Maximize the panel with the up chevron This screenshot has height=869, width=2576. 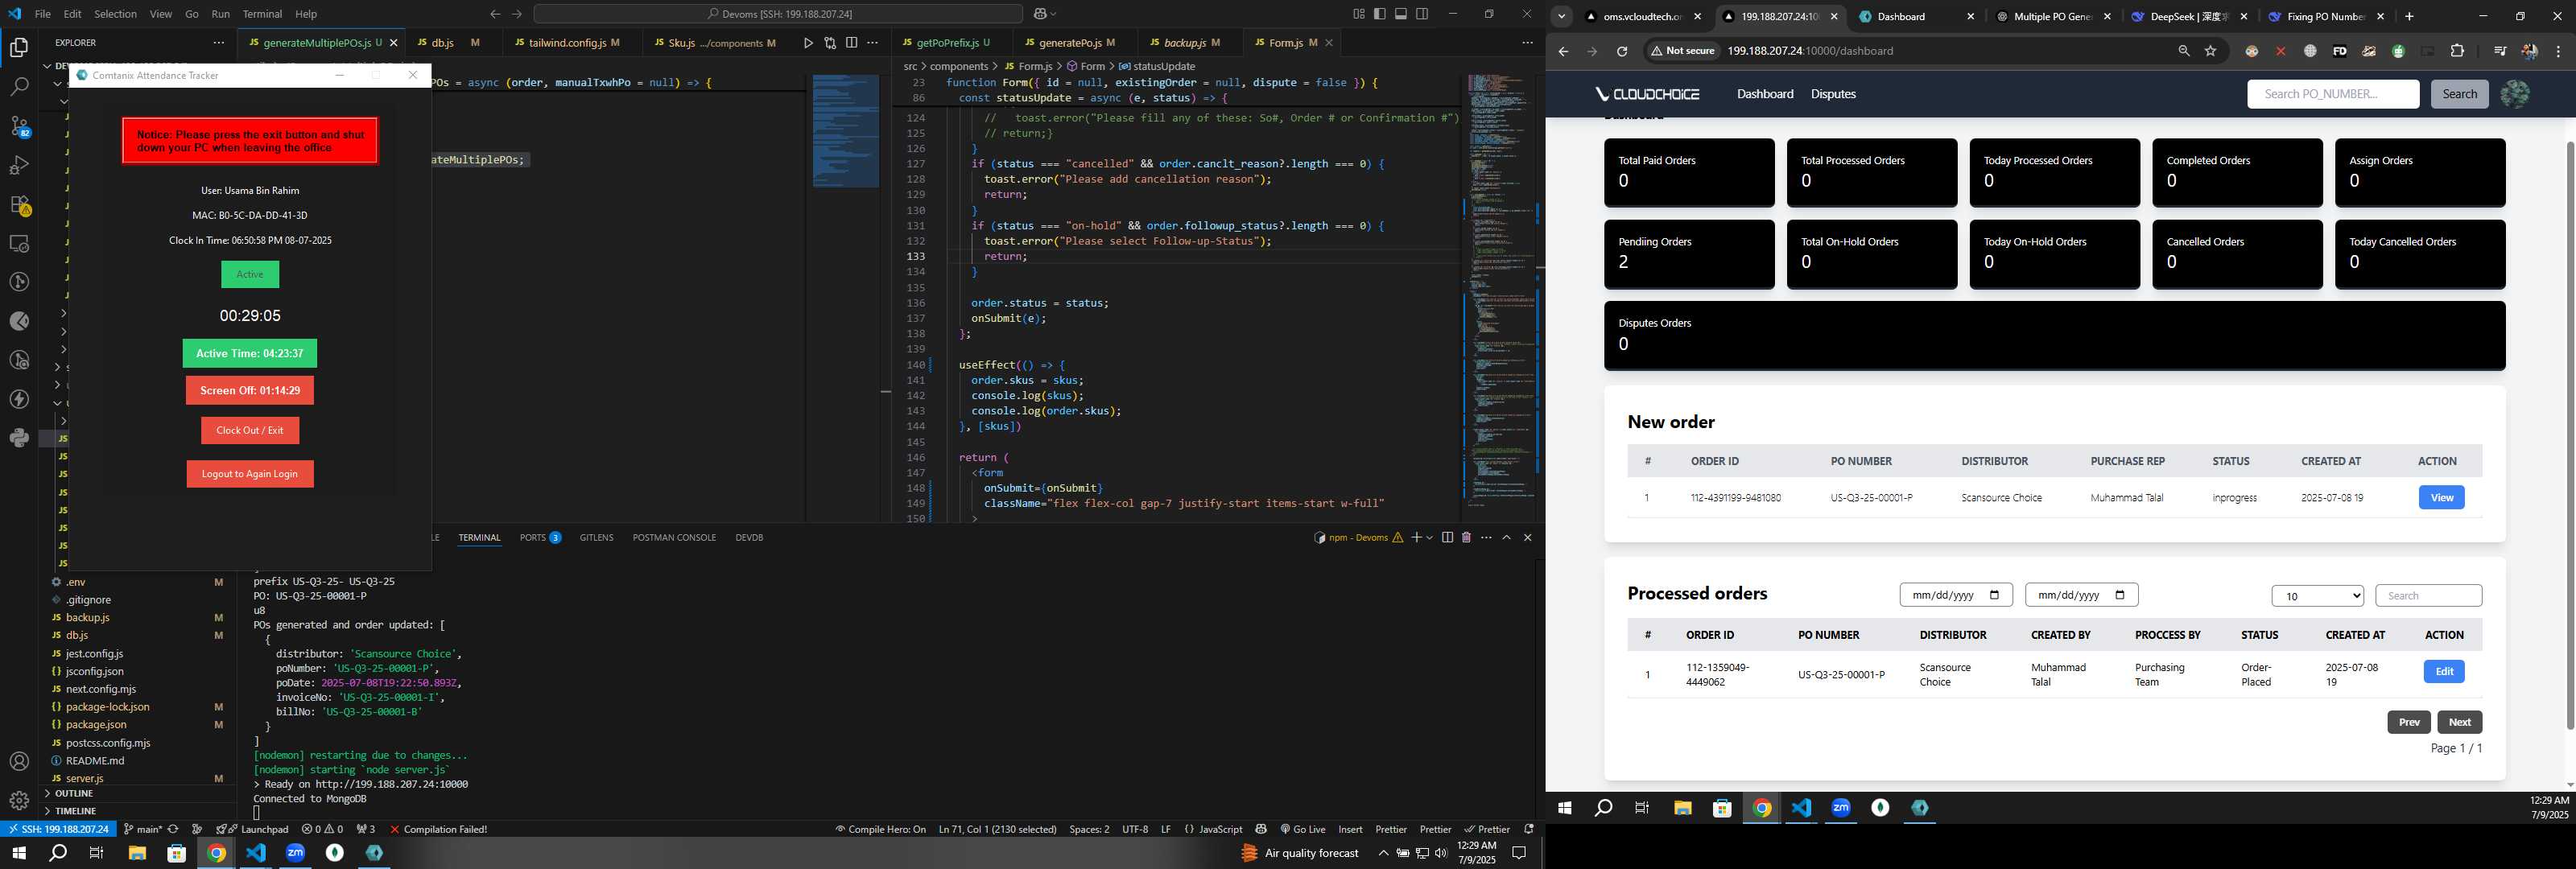(x=1507, y=538)
